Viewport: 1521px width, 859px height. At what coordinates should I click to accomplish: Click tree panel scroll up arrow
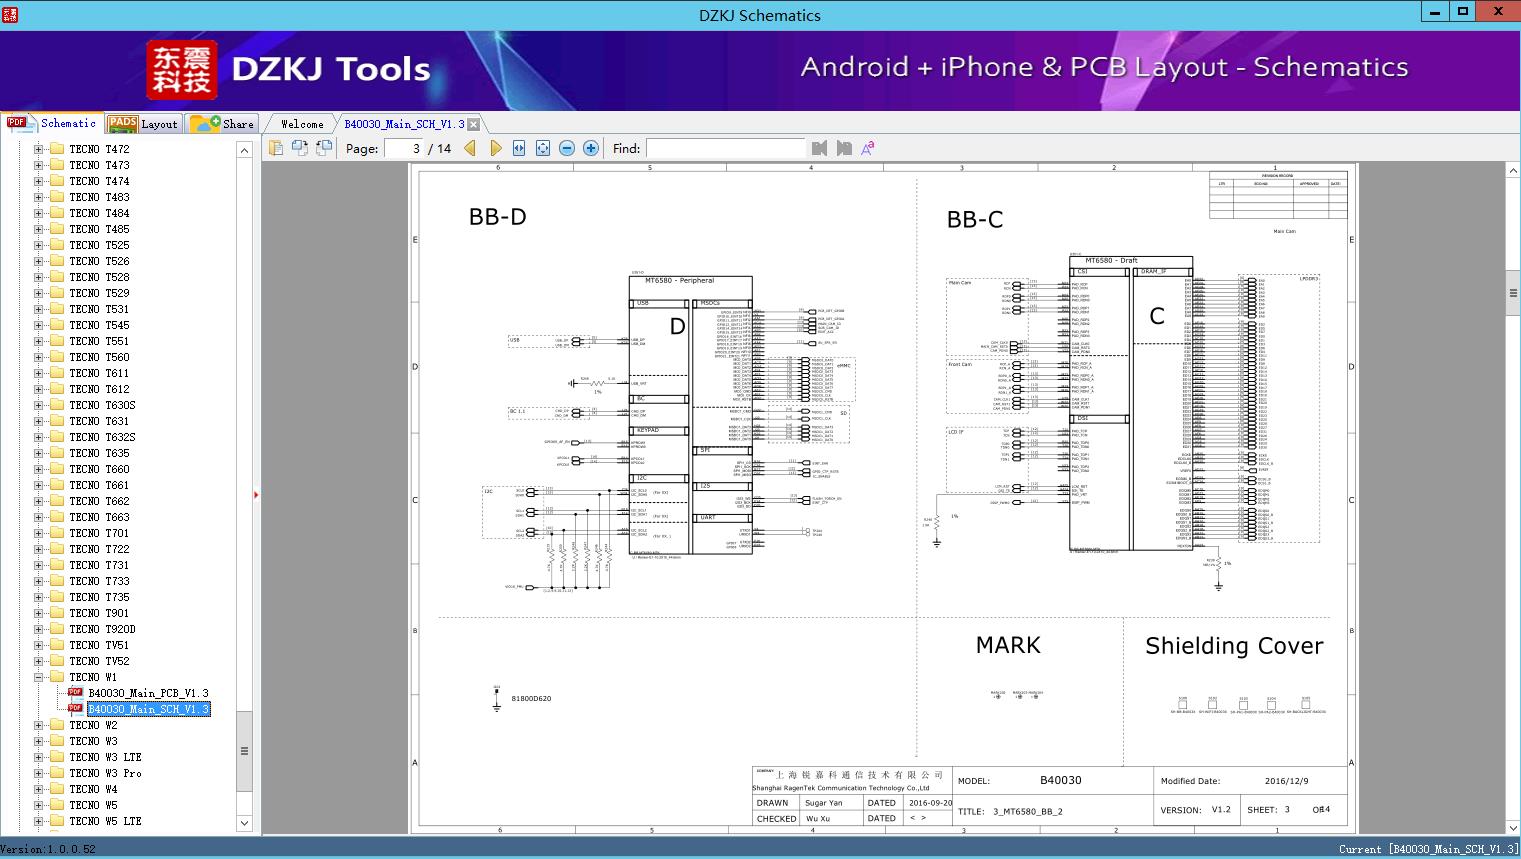[244, 150]
